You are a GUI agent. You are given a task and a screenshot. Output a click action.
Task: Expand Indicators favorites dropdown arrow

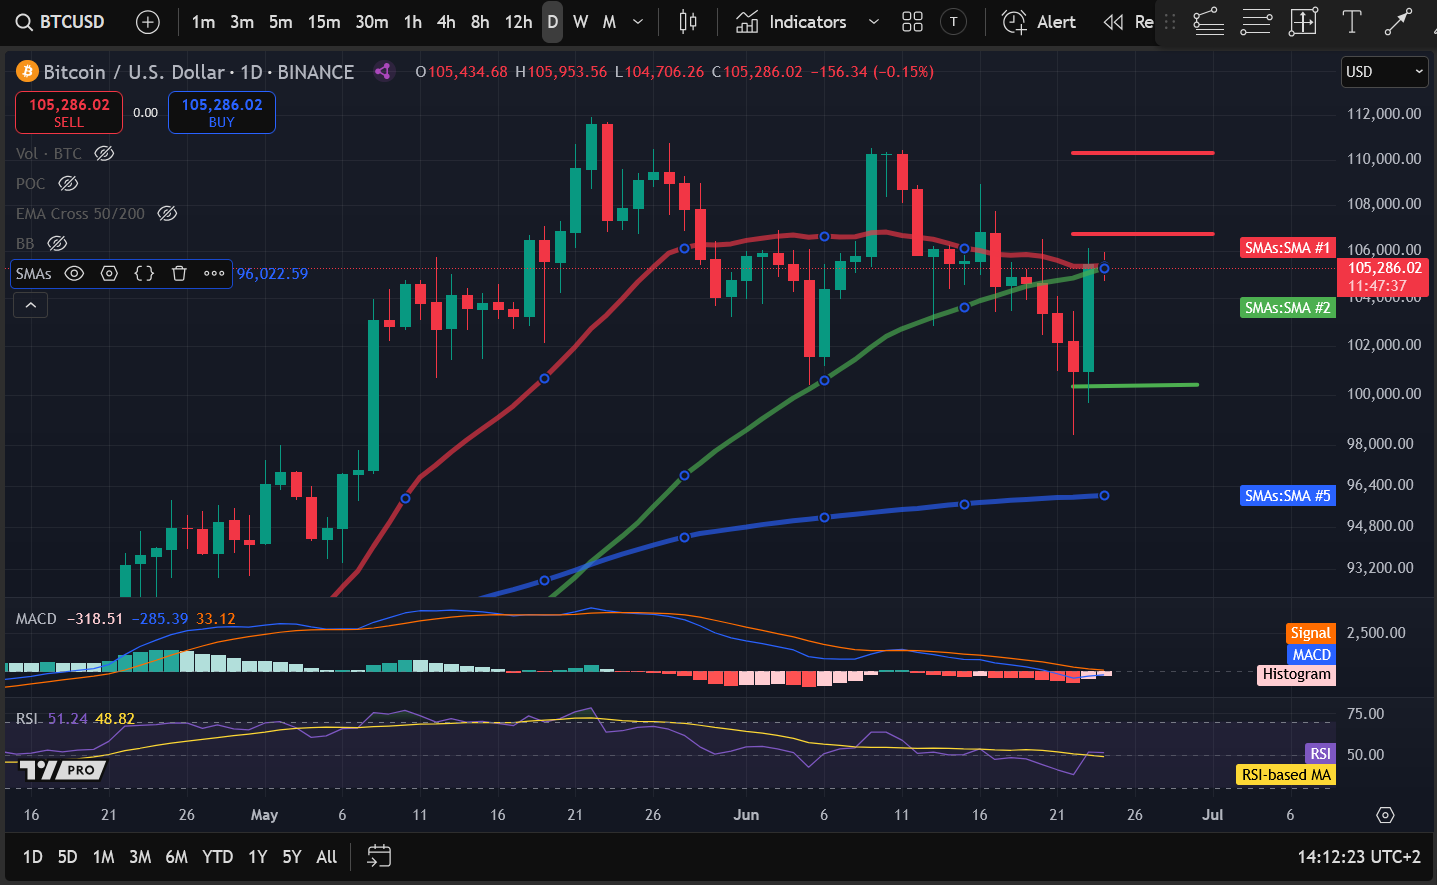[874, 22]
